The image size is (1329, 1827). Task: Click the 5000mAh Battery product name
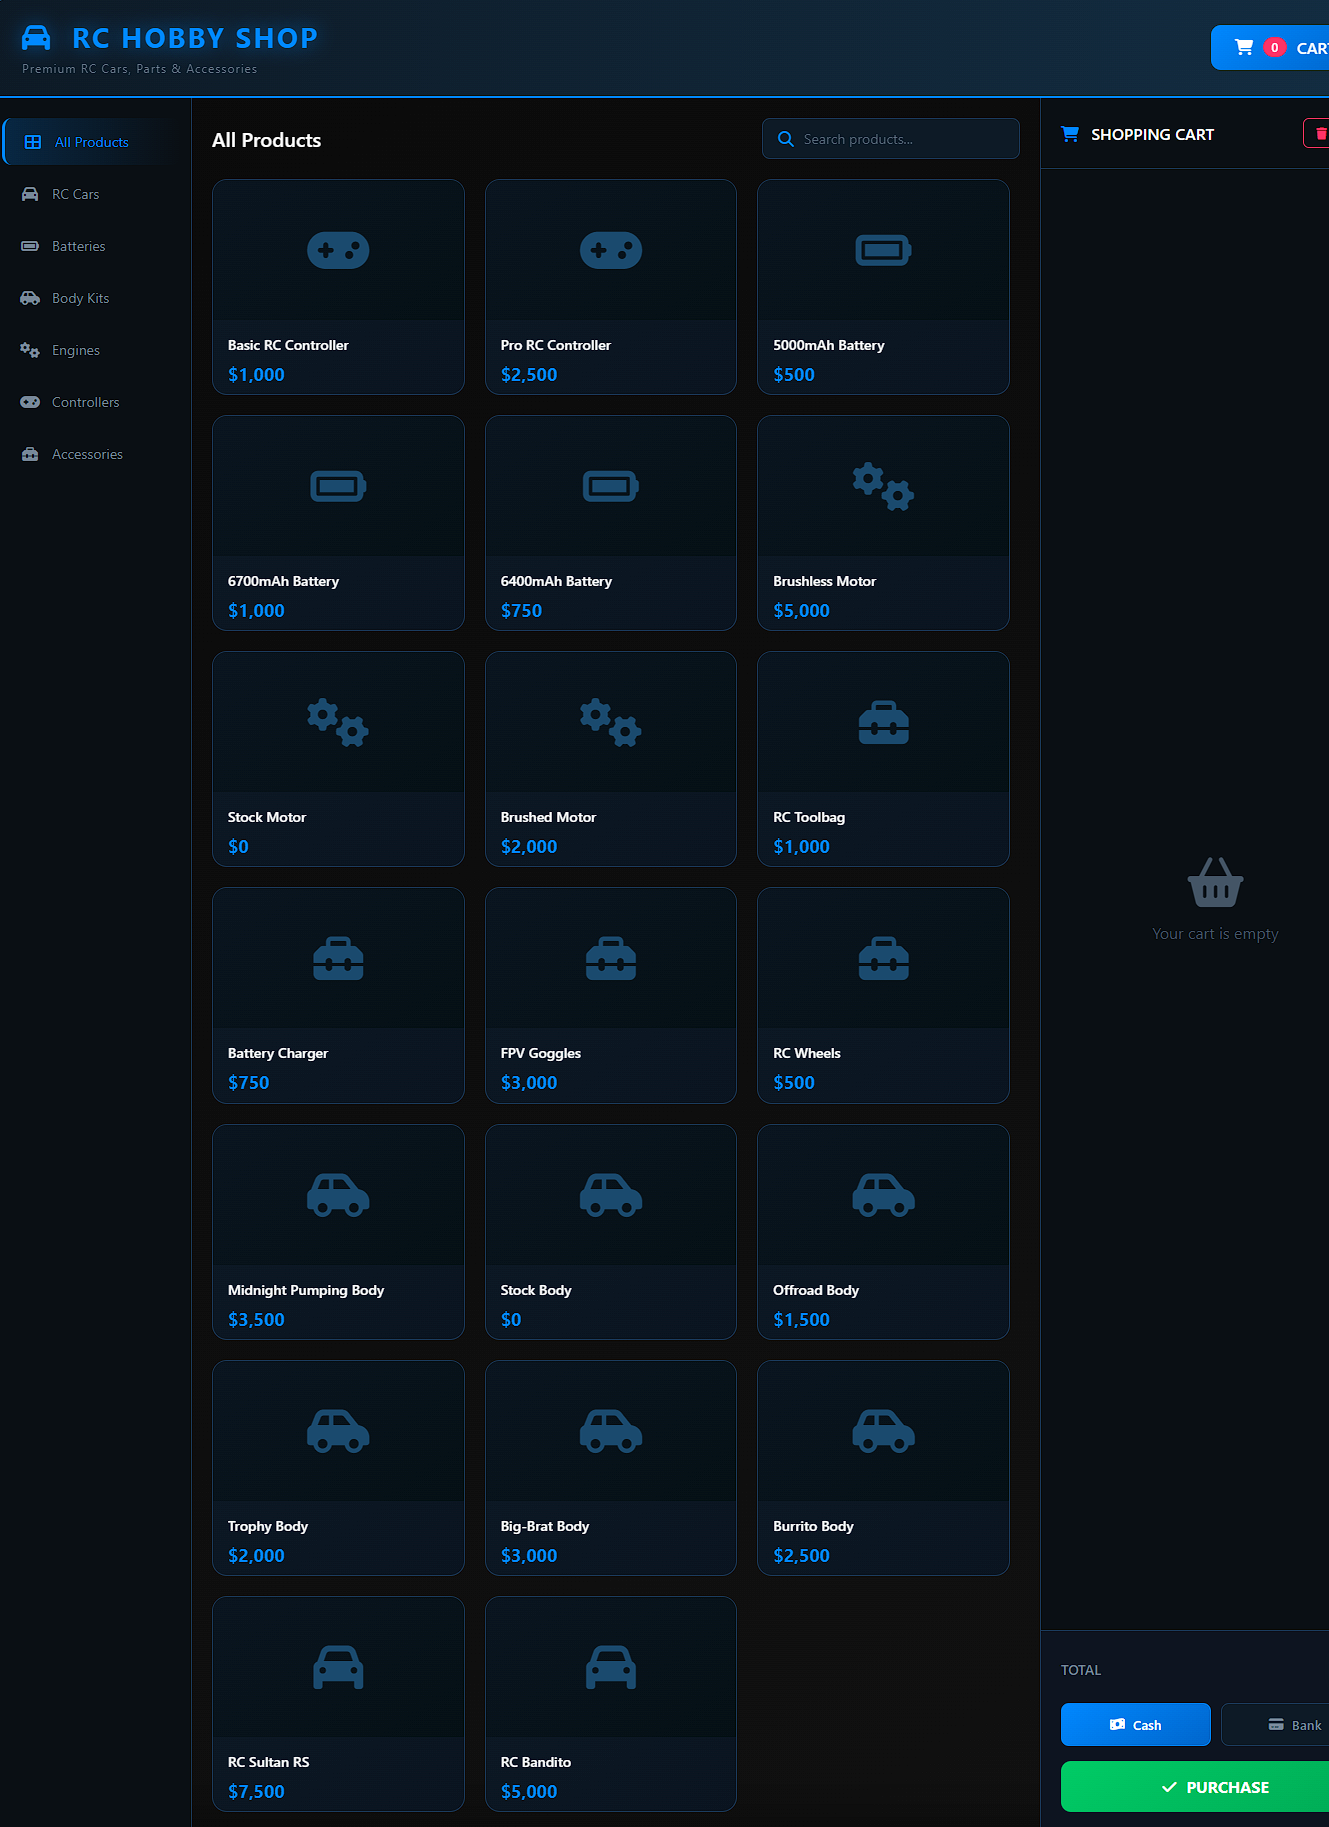(x=829, y=345)
